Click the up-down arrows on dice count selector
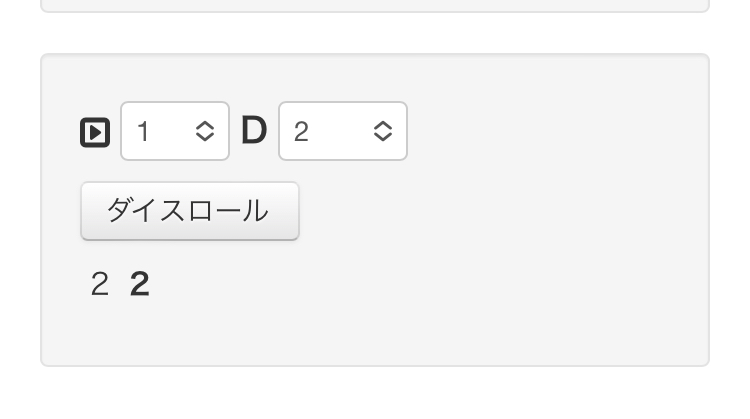The image size is (750, 419). coord(205,131)
